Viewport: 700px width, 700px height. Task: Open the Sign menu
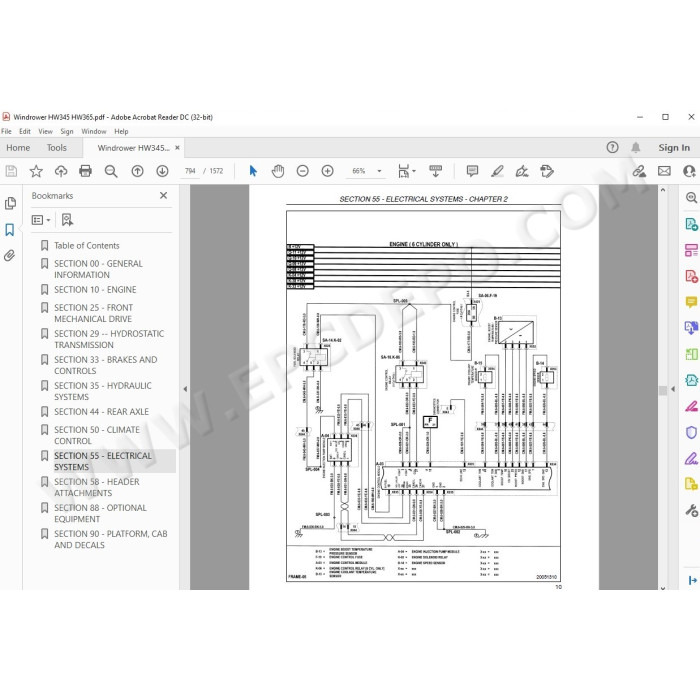click(67, 131)
